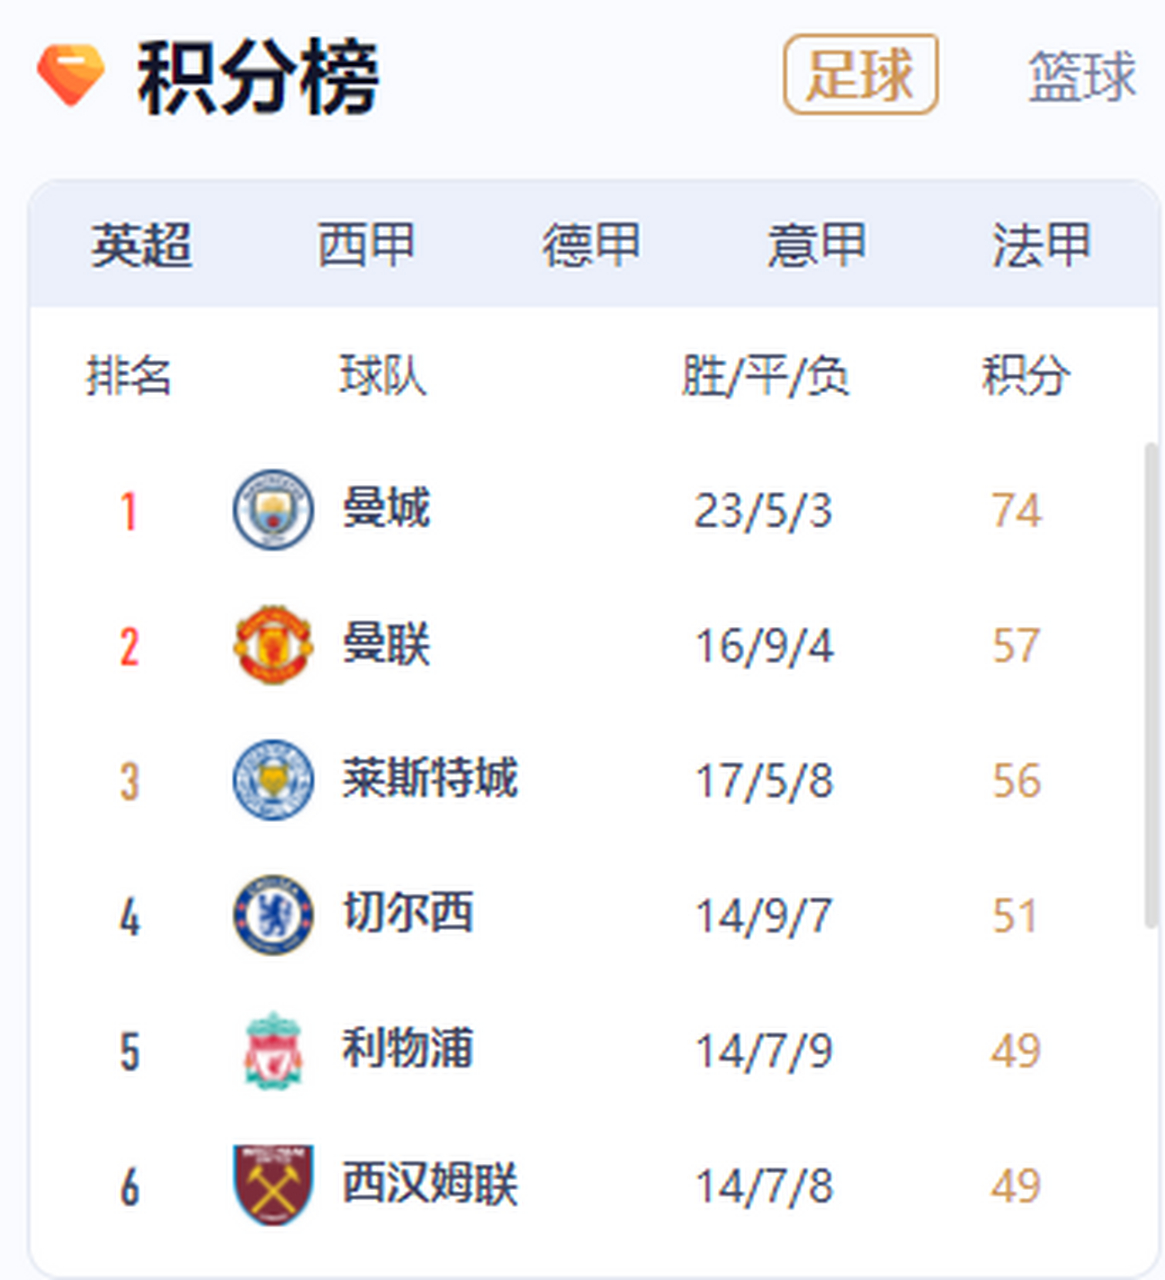The height and width of the screenshot is (1280, 1165).
Task: Click the Manchester United club crest
Action: tap(273, 645)
